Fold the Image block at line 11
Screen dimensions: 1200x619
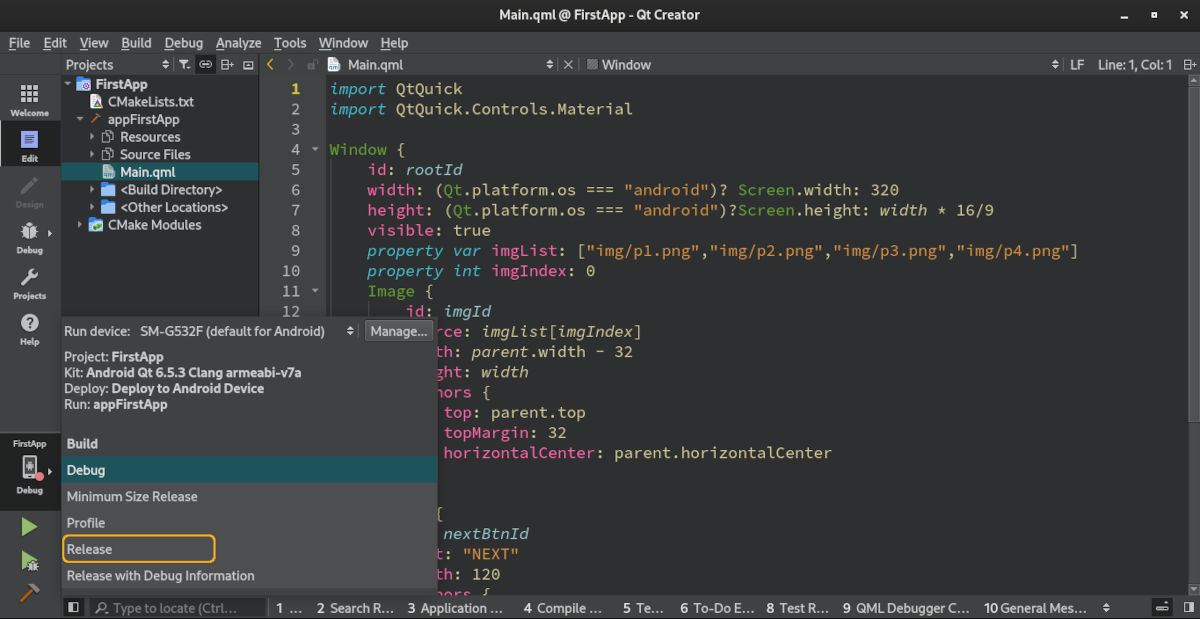(316, 291)
